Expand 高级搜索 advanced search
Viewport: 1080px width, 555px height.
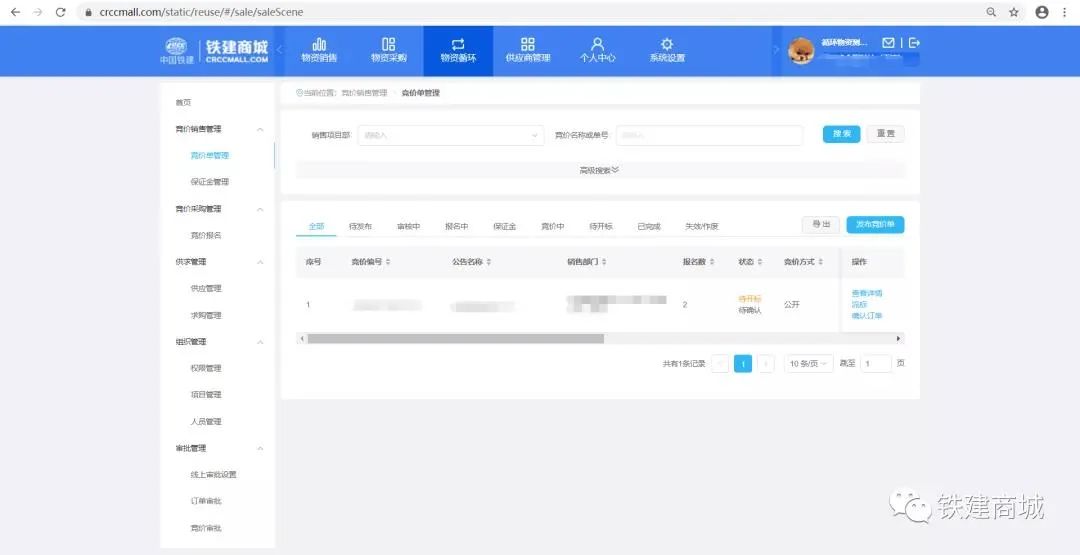599,170
